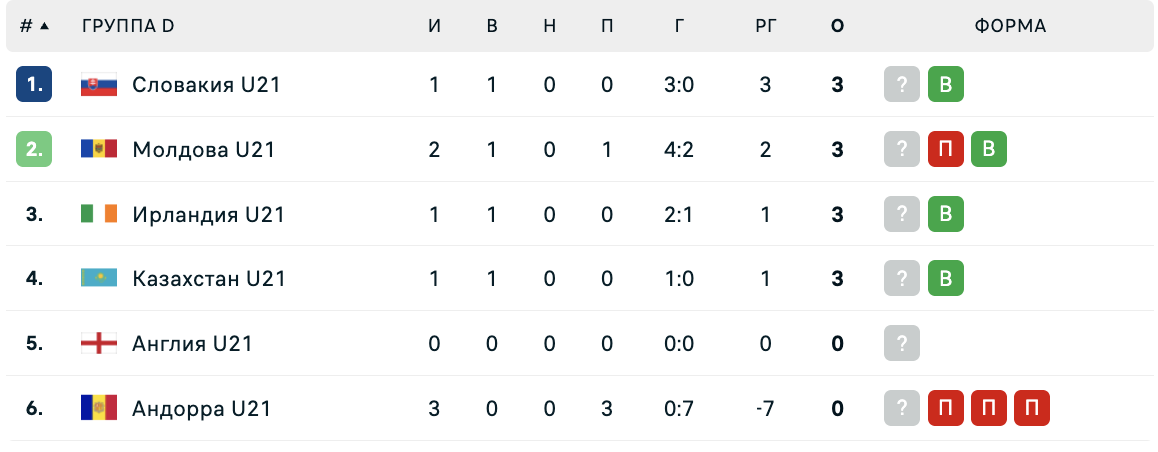Screen dimensions: 1158x452
Task: Click the Andorra flag icon
Action: pos(99,408)
